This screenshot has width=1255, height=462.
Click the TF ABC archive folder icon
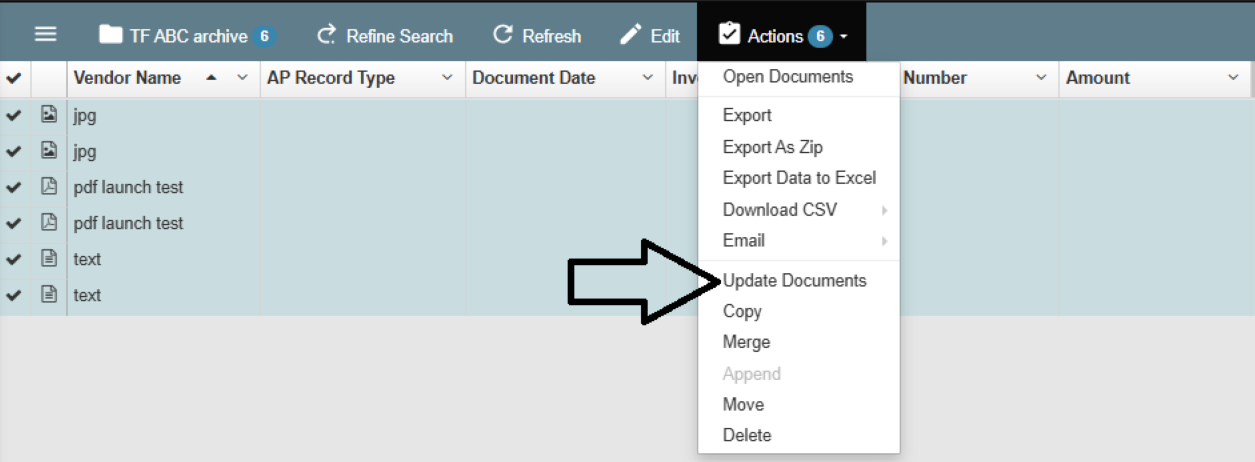pyautogui.click(x=110, y=35)
